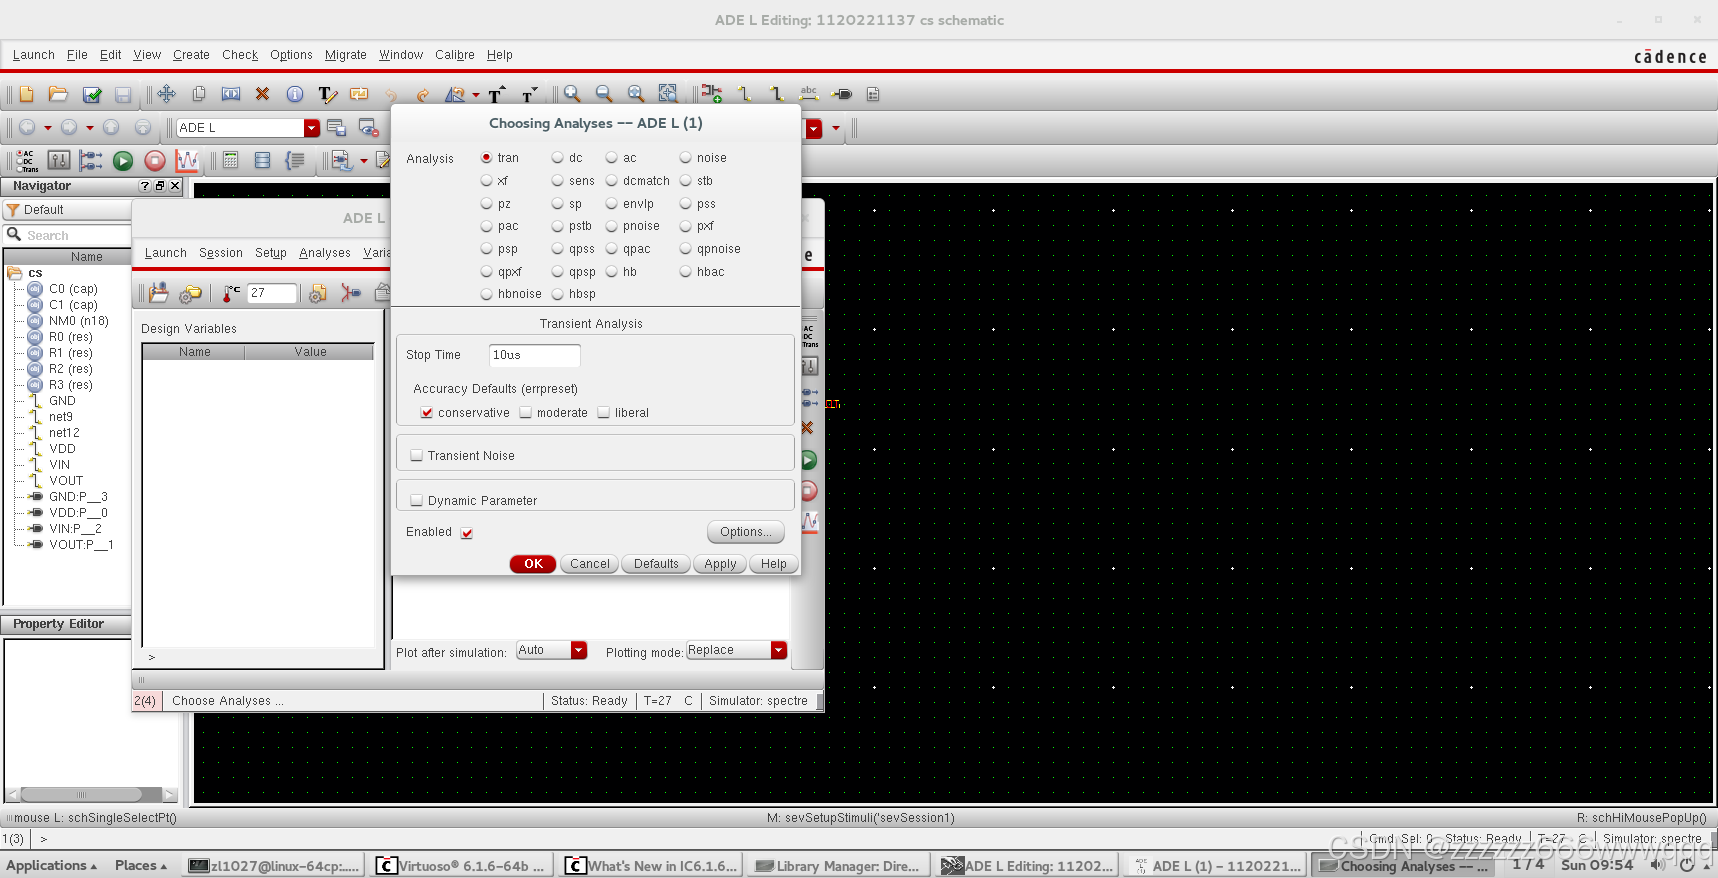Switch to Virtuoso 6.1.6-64b taskbar window
Viewport: 1718px width, 878px height.
[x=462, y=866]
